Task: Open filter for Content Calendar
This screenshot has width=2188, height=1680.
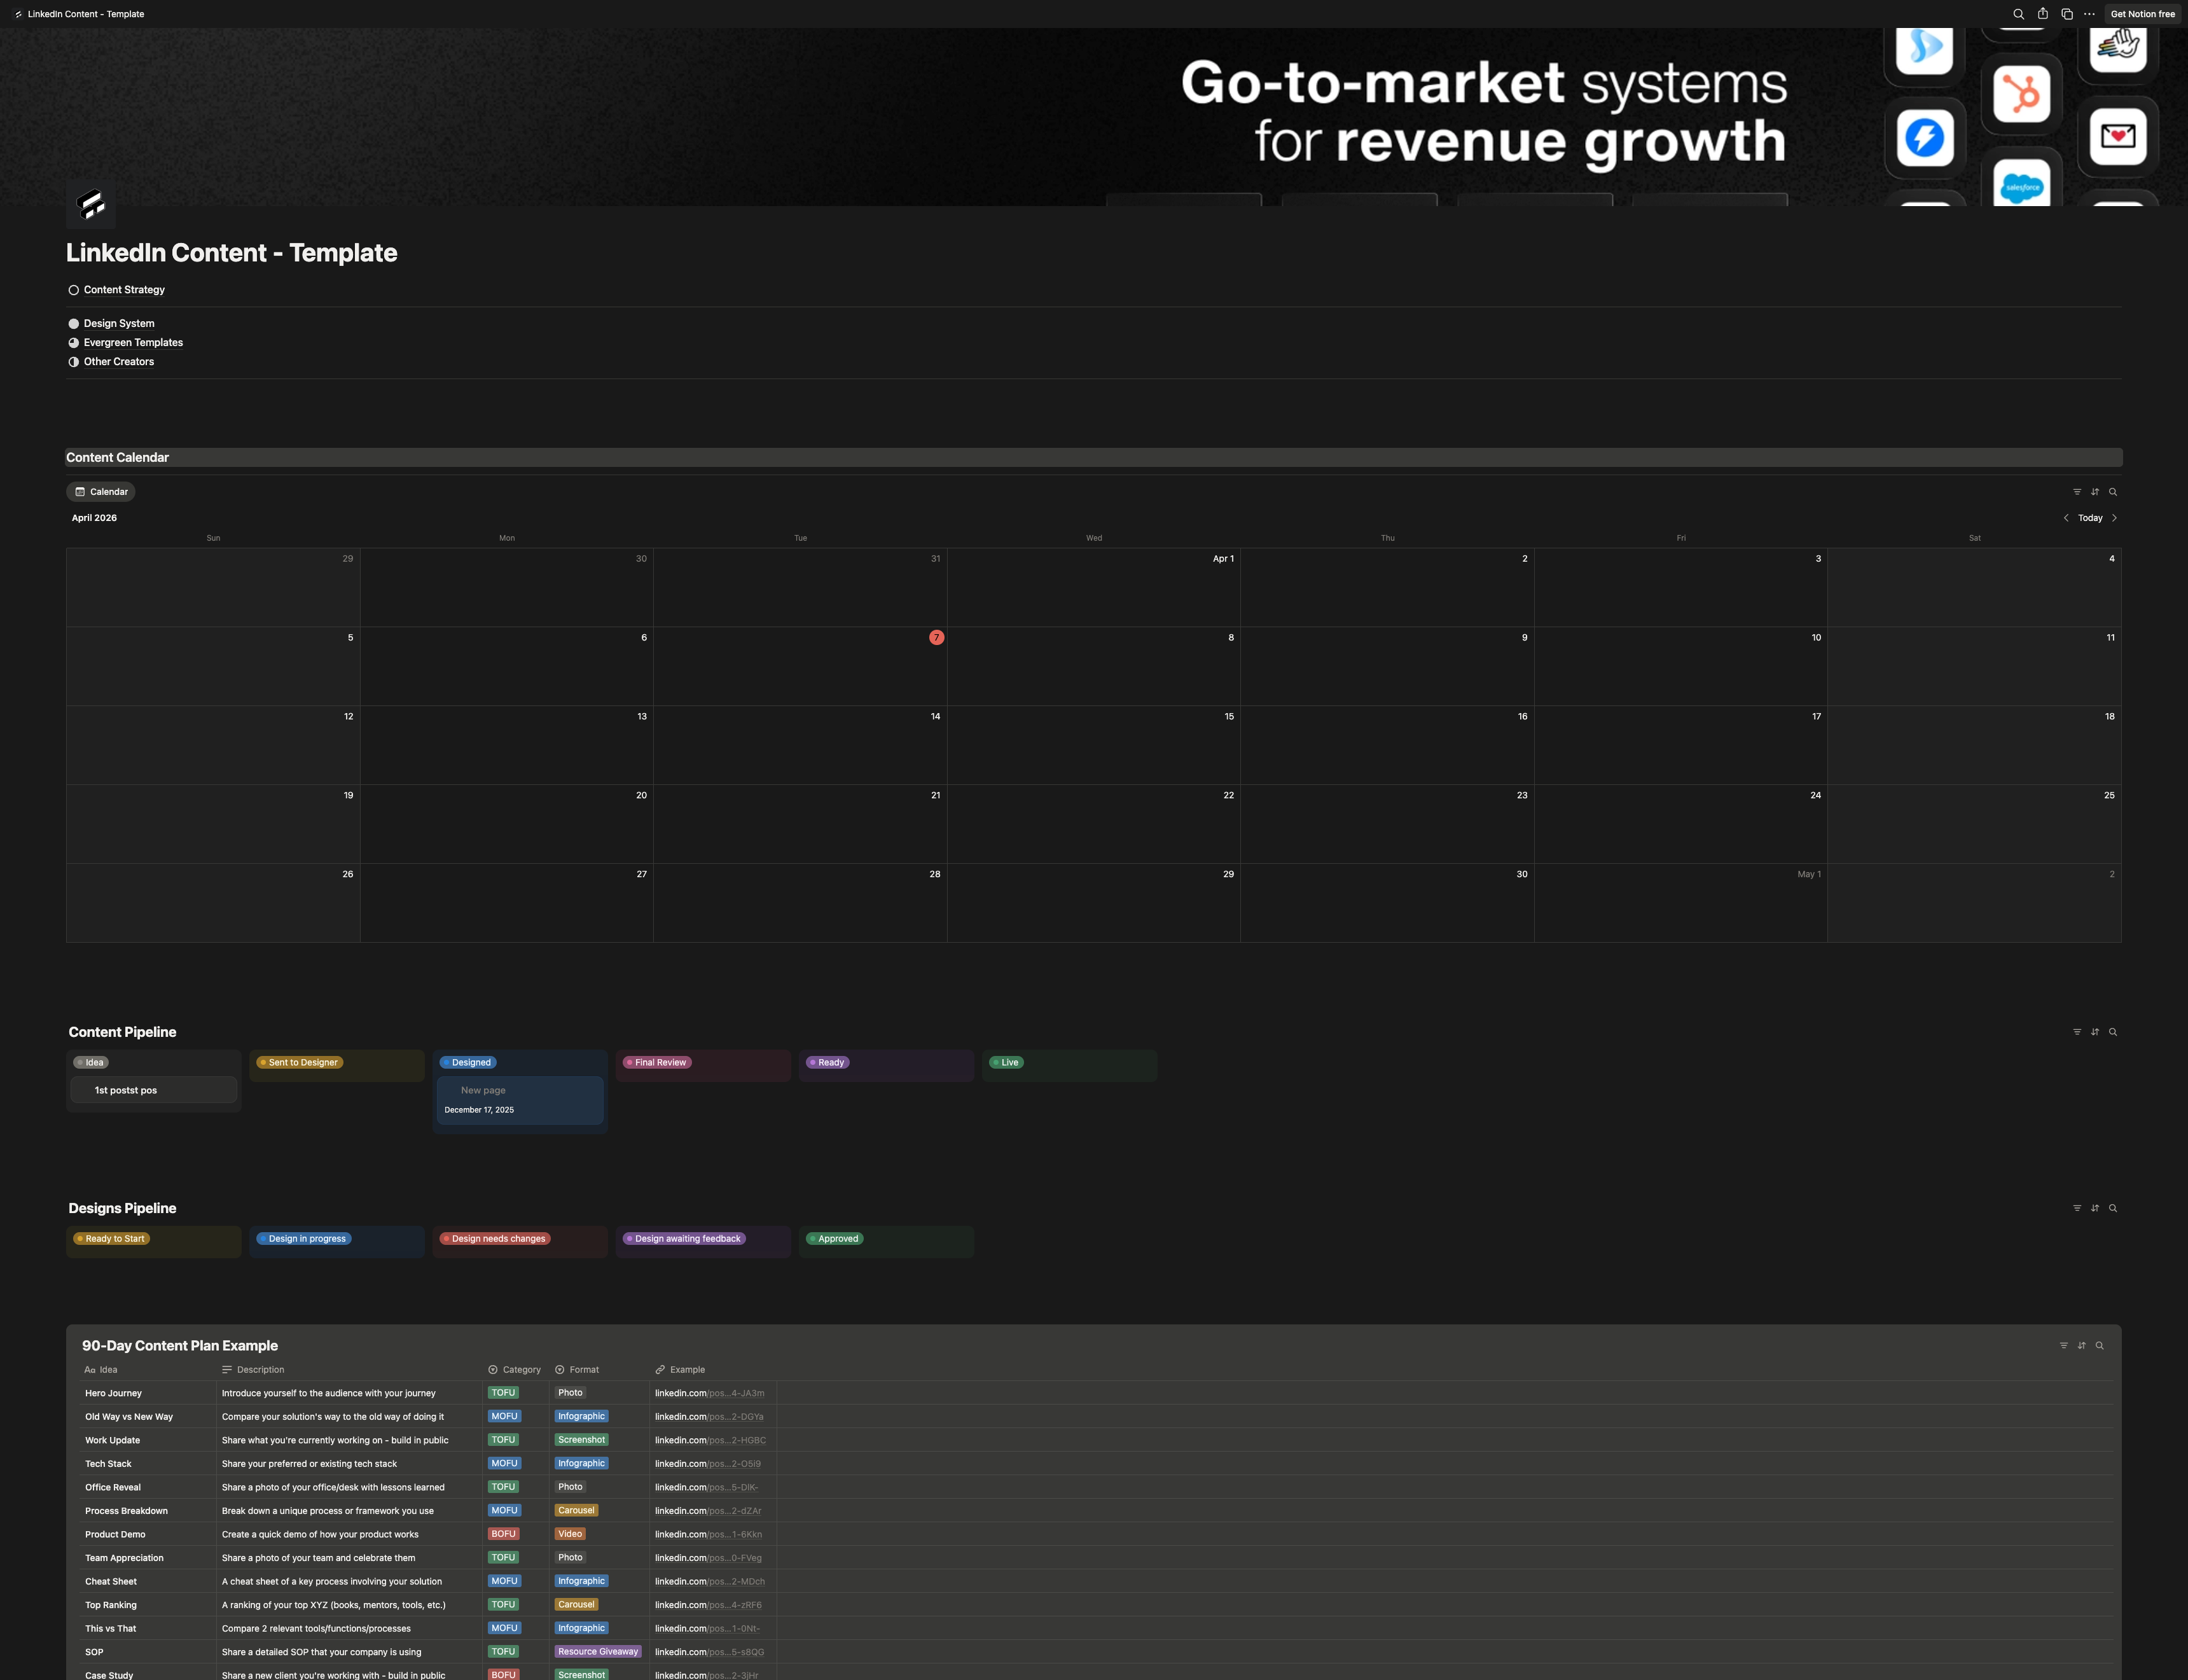Action: 2077,492
